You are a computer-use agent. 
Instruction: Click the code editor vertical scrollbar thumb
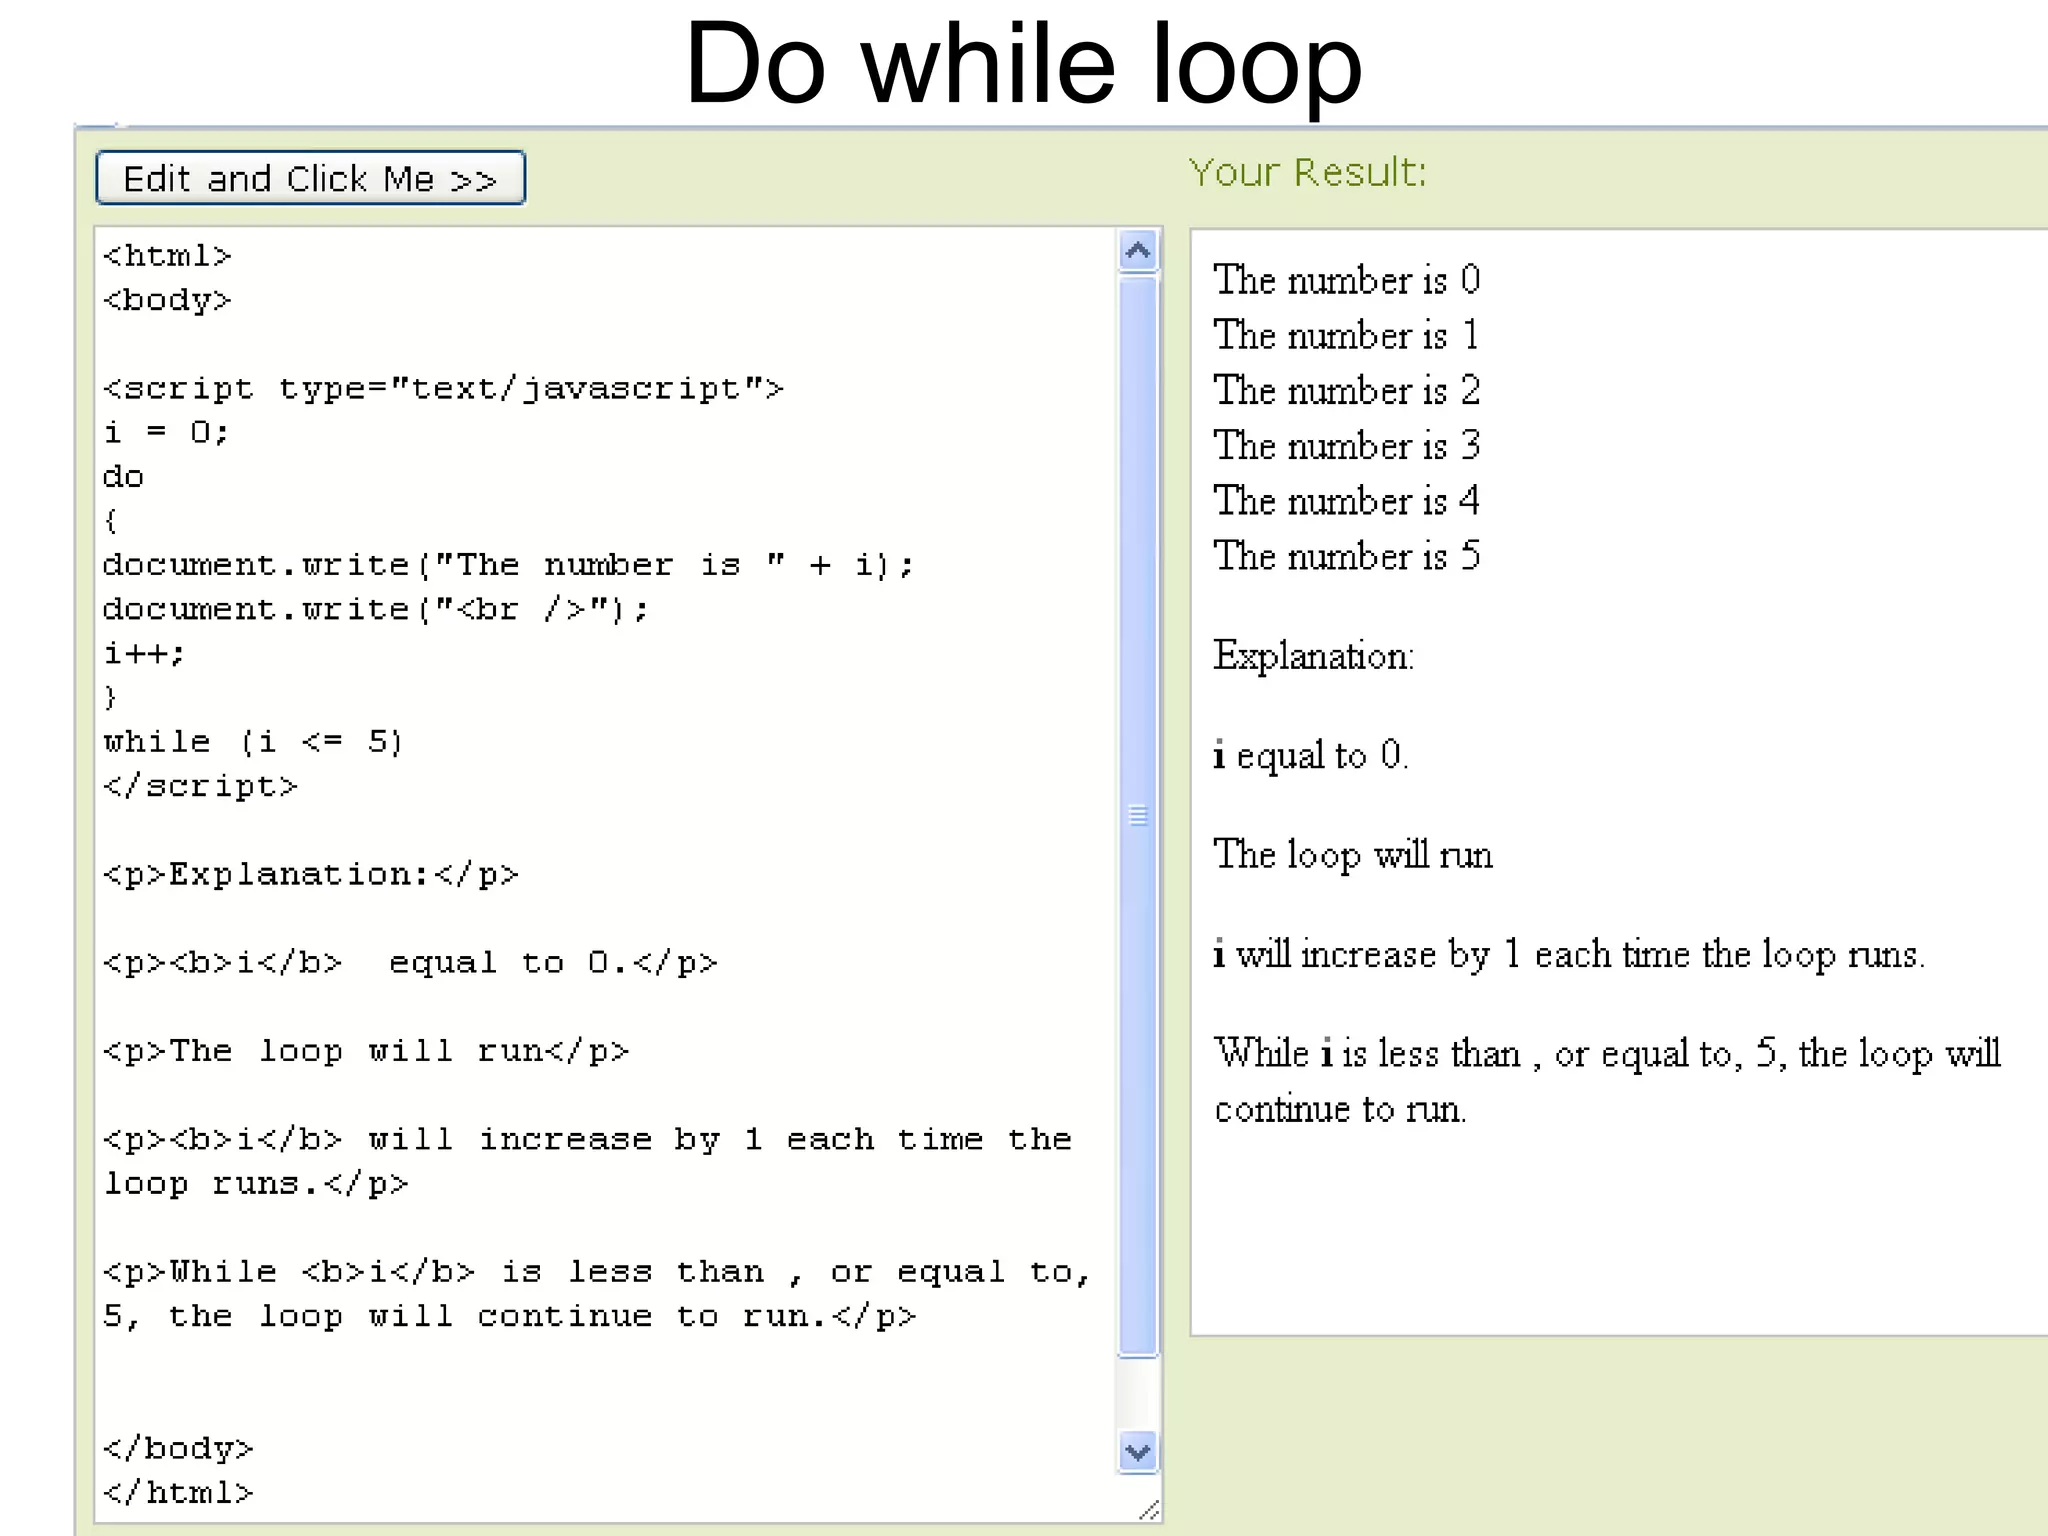coord(1138,815)
